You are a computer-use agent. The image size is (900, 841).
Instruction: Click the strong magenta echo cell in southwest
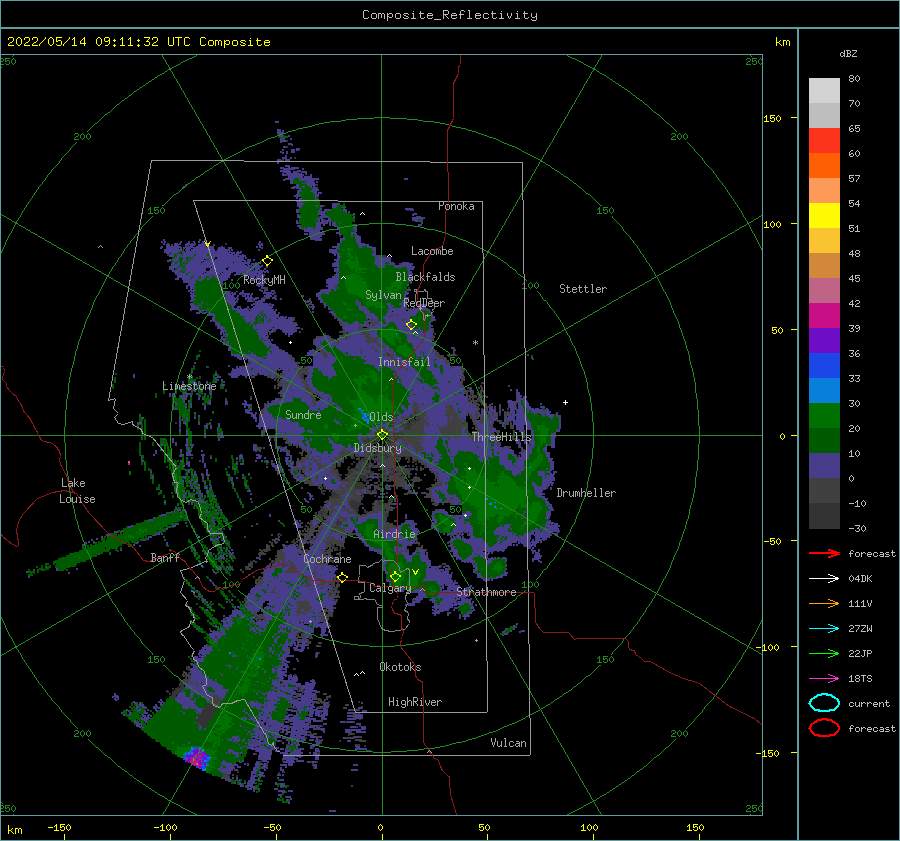point(197,758)
